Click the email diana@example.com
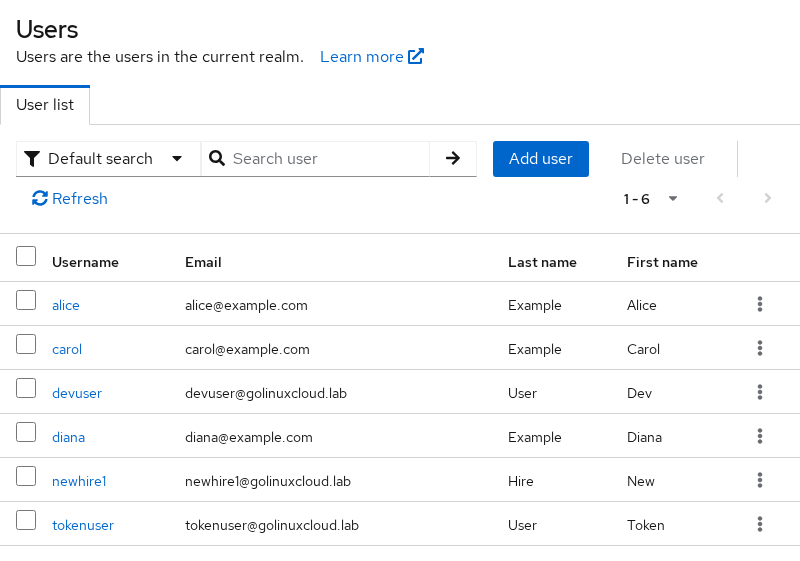The image size is (800, 561). 248,437
